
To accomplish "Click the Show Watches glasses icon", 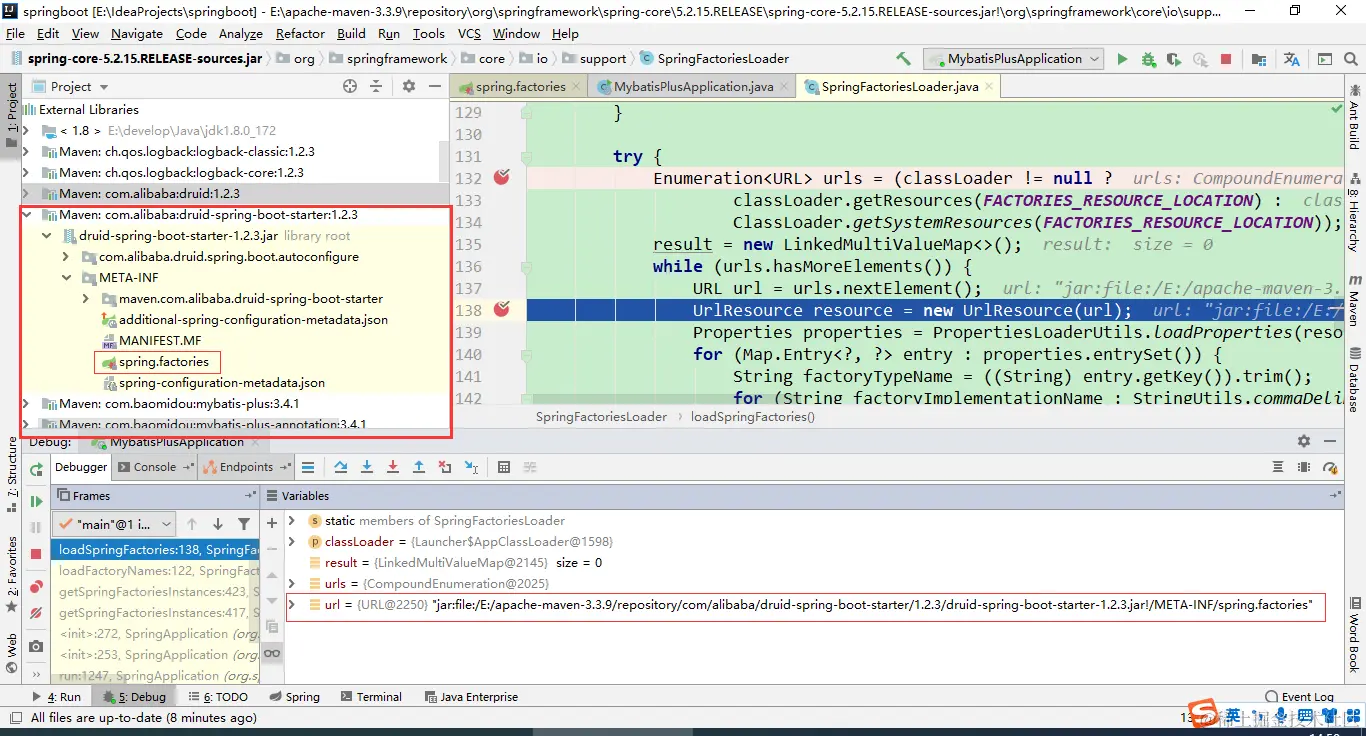I will (x=272, y=653).
